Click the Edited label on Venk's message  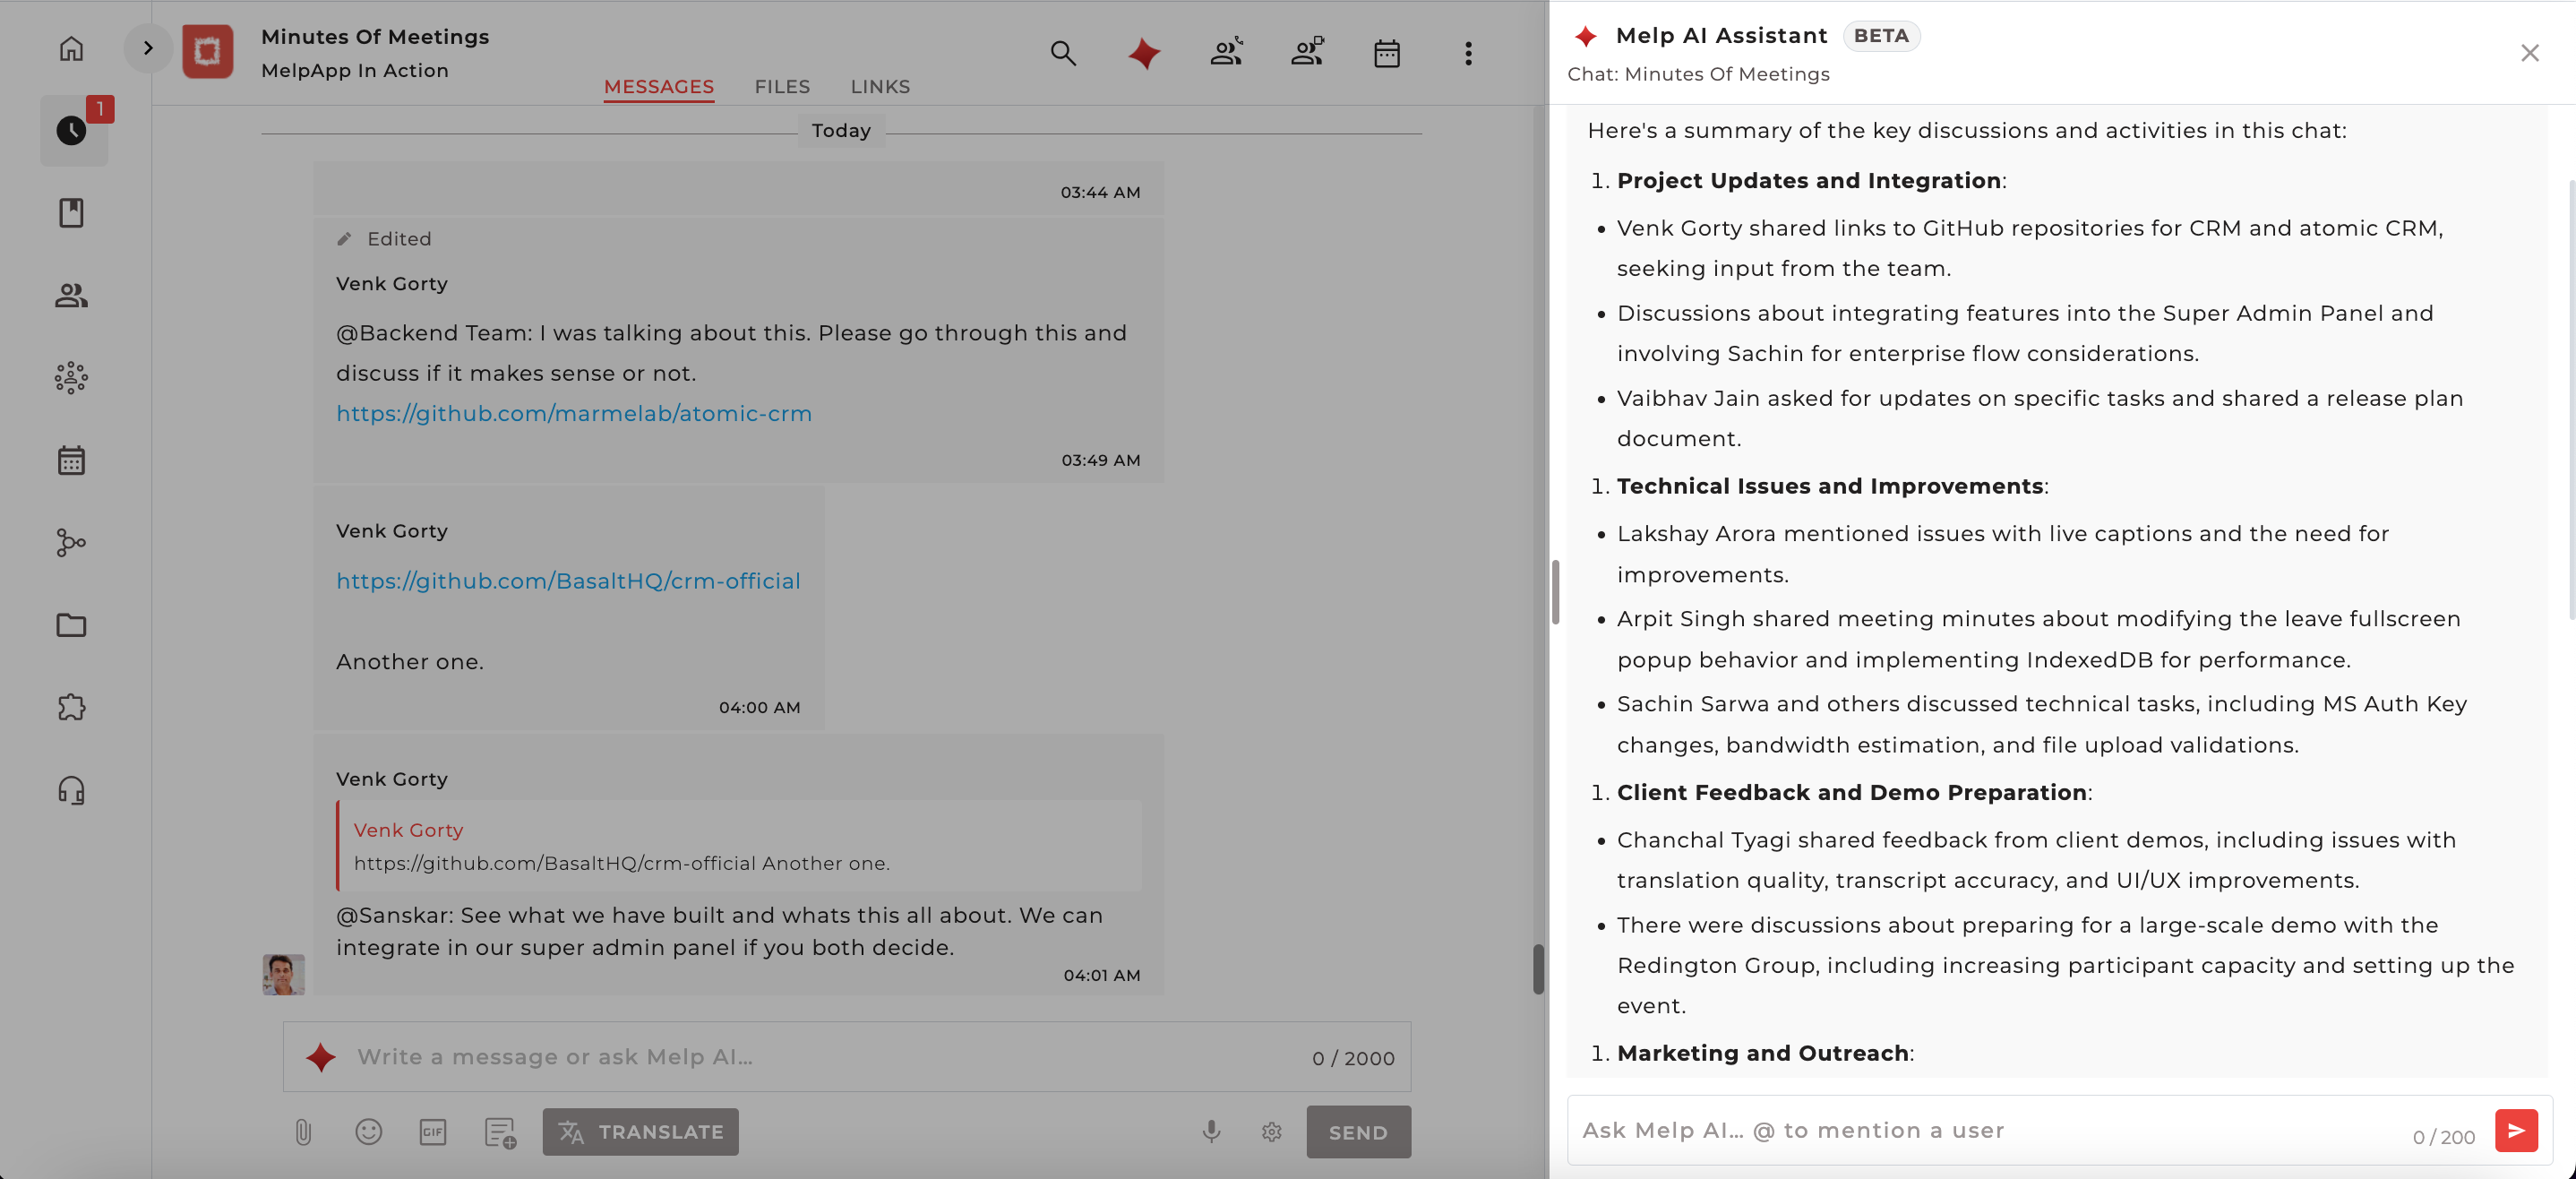(x=399, y=239)
